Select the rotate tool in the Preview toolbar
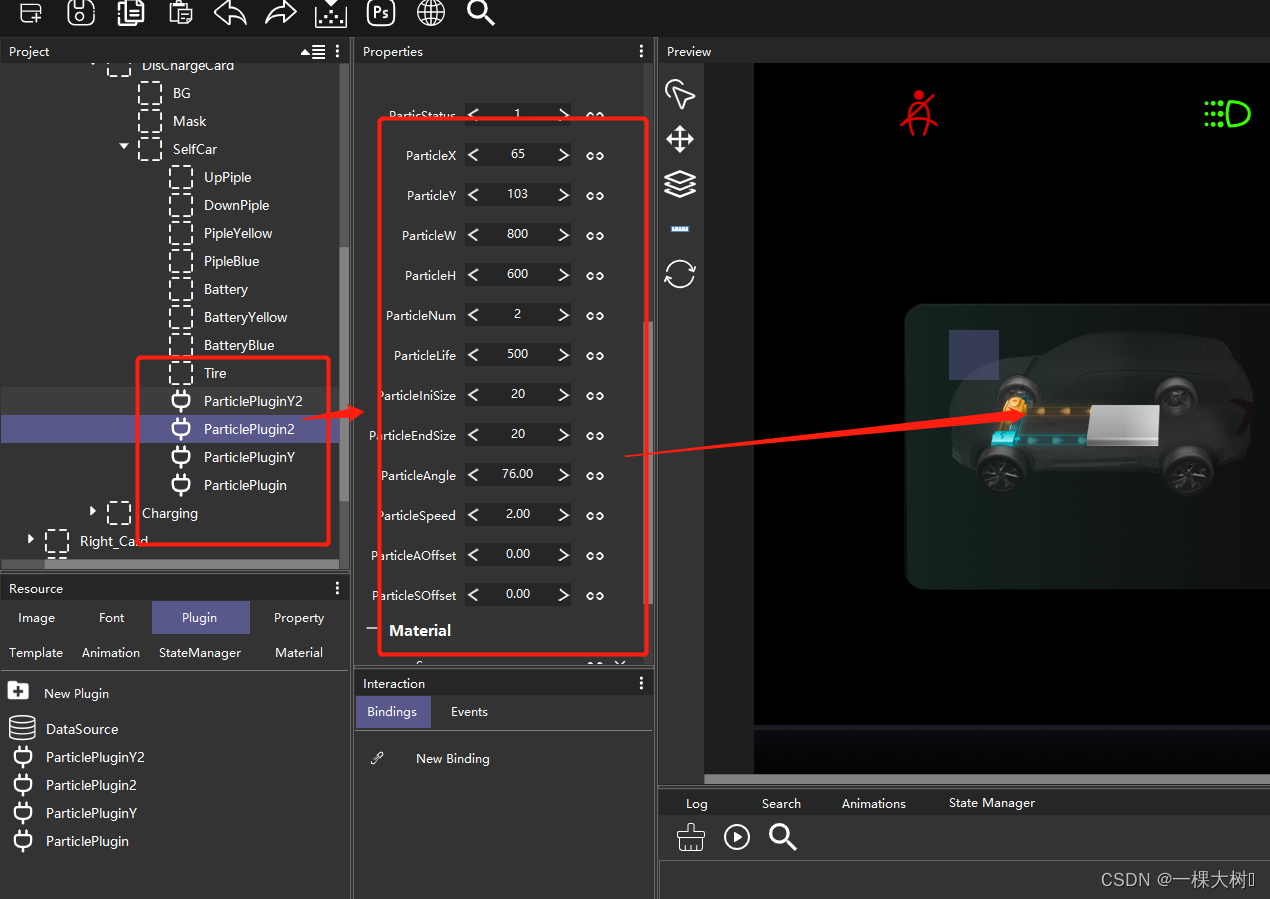 coord(680,273)
